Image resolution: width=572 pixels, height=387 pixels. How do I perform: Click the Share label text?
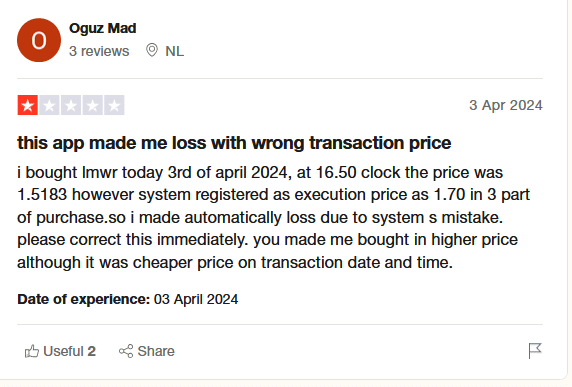point(156,351)
